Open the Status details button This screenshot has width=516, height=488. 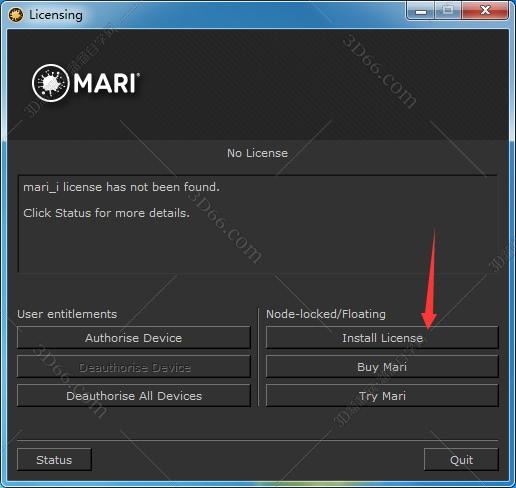click(54, 460)
